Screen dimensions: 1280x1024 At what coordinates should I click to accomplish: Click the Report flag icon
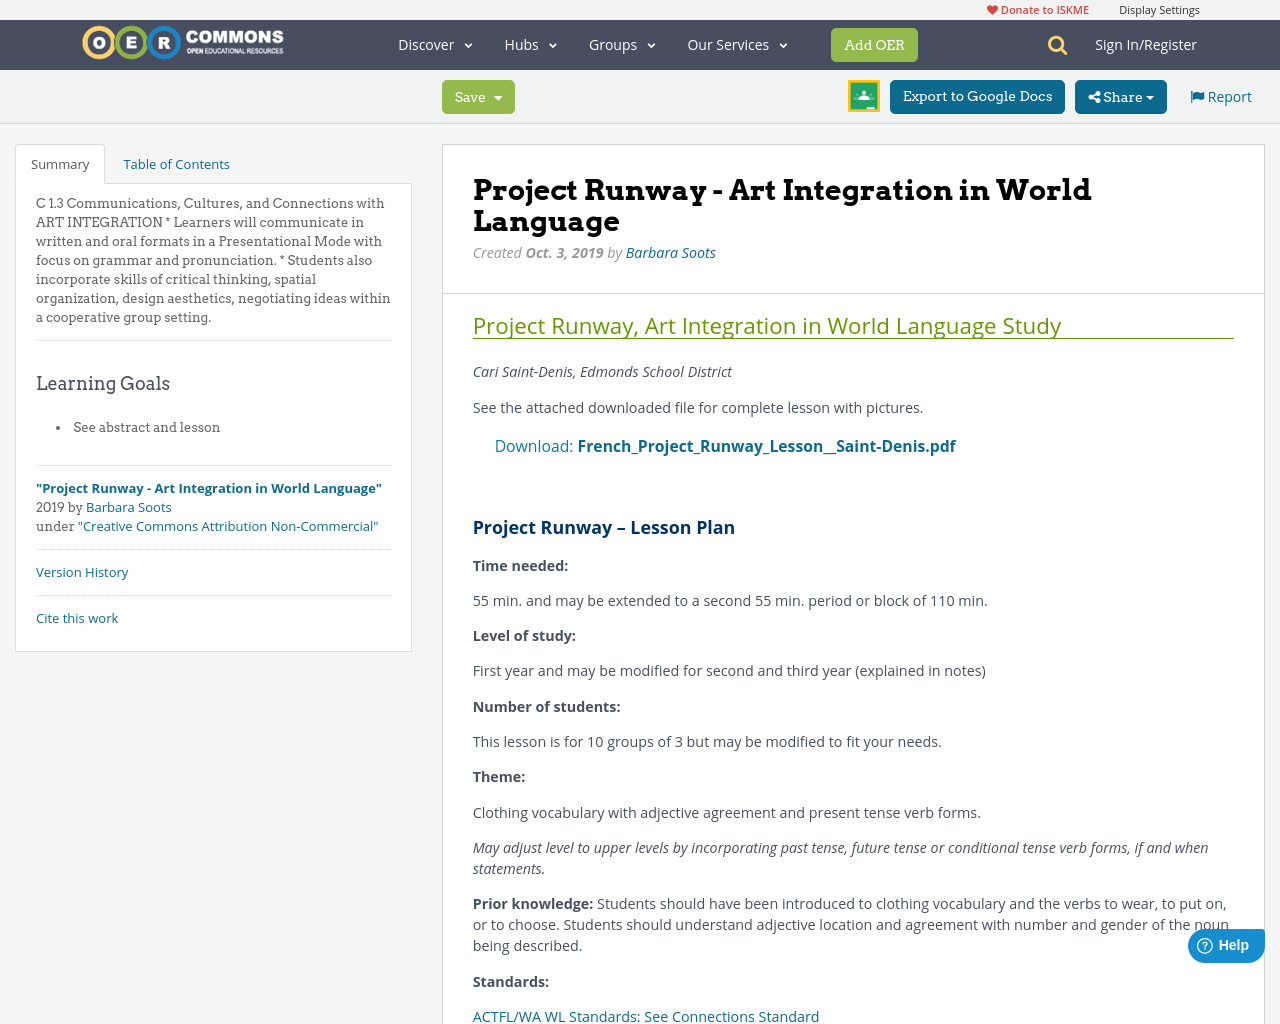1196,95
